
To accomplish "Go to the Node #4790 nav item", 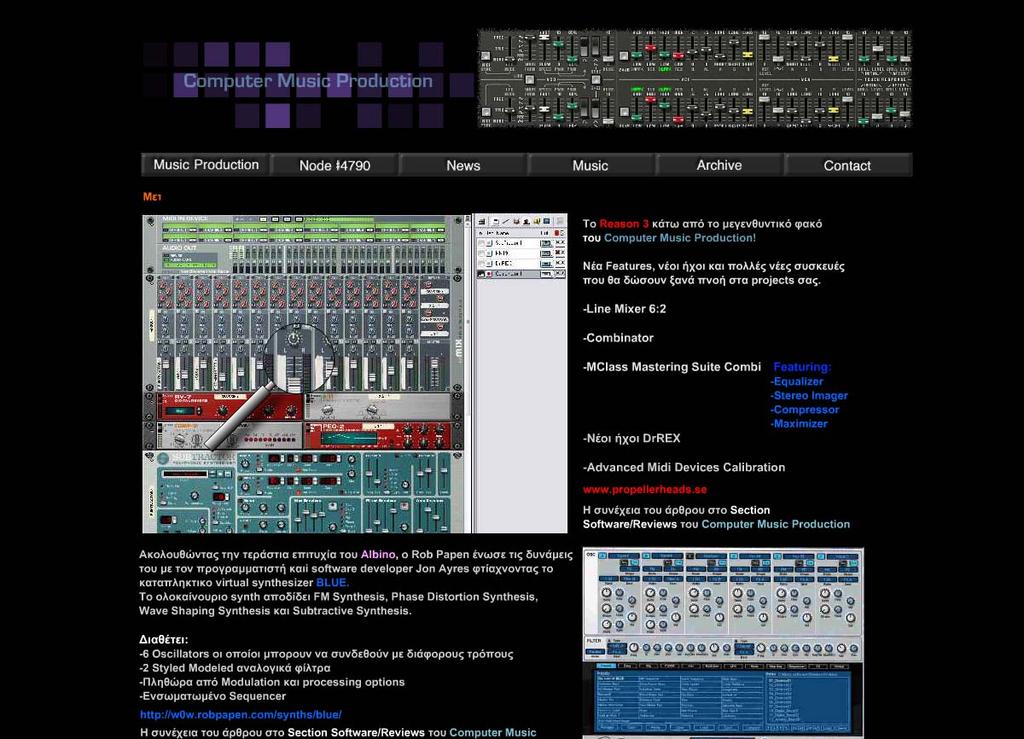I will [x=334, y=166].
